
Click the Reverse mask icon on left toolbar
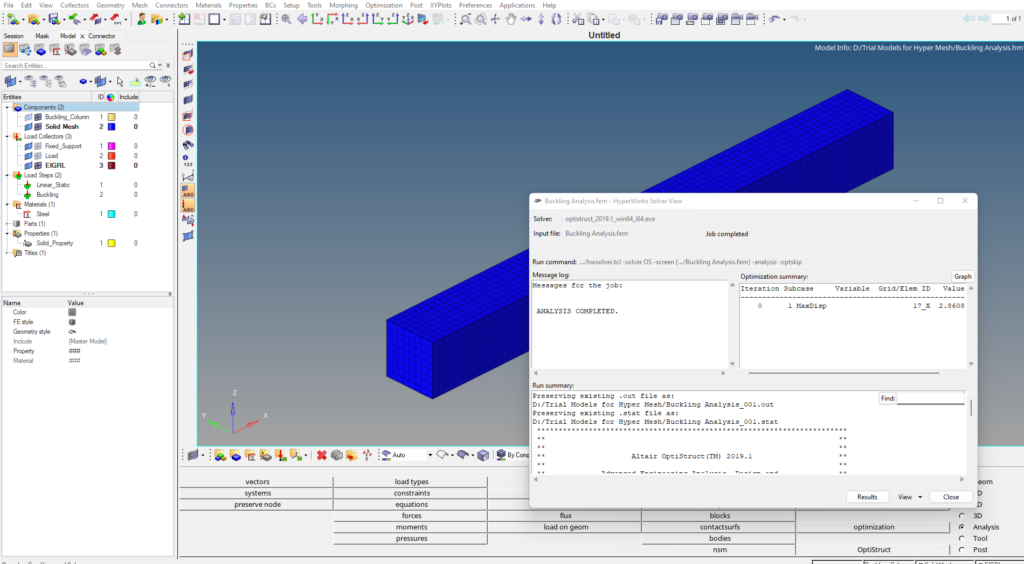click(x=188, y=70)
